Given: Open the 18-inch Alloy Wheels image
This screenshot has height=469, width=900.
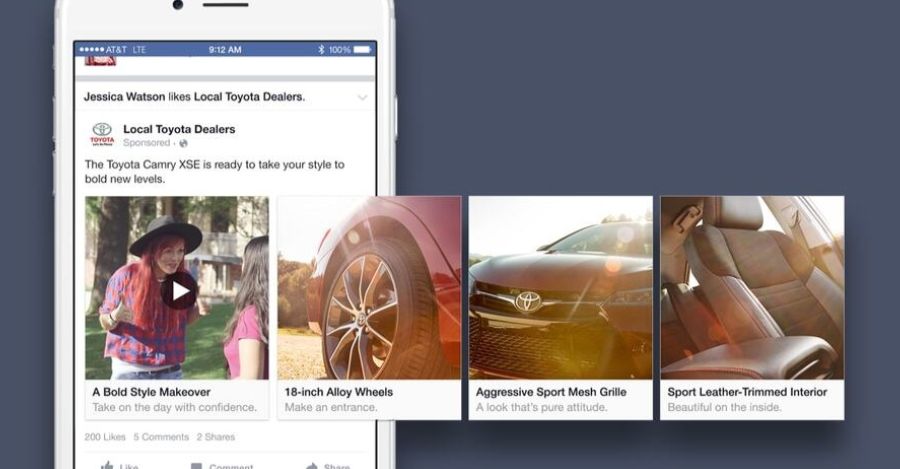Looking at the screenshot, I should pos(369,288).
